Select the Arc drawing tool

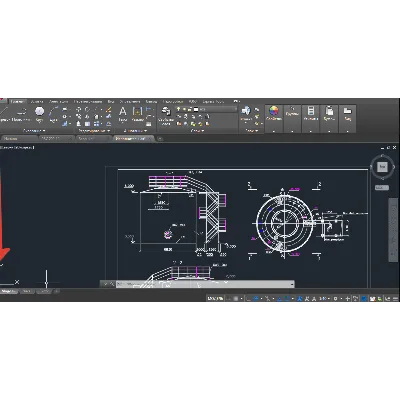pyautogui.click(x=53, y=113)
